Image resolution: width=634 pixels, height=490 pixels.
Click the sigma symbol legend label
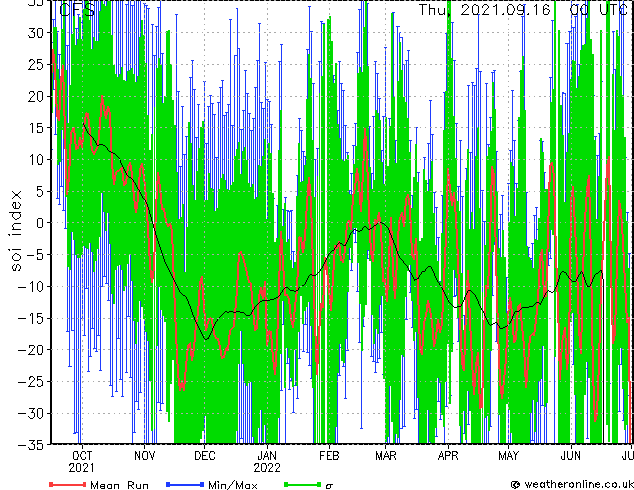(x=329, y=486)
